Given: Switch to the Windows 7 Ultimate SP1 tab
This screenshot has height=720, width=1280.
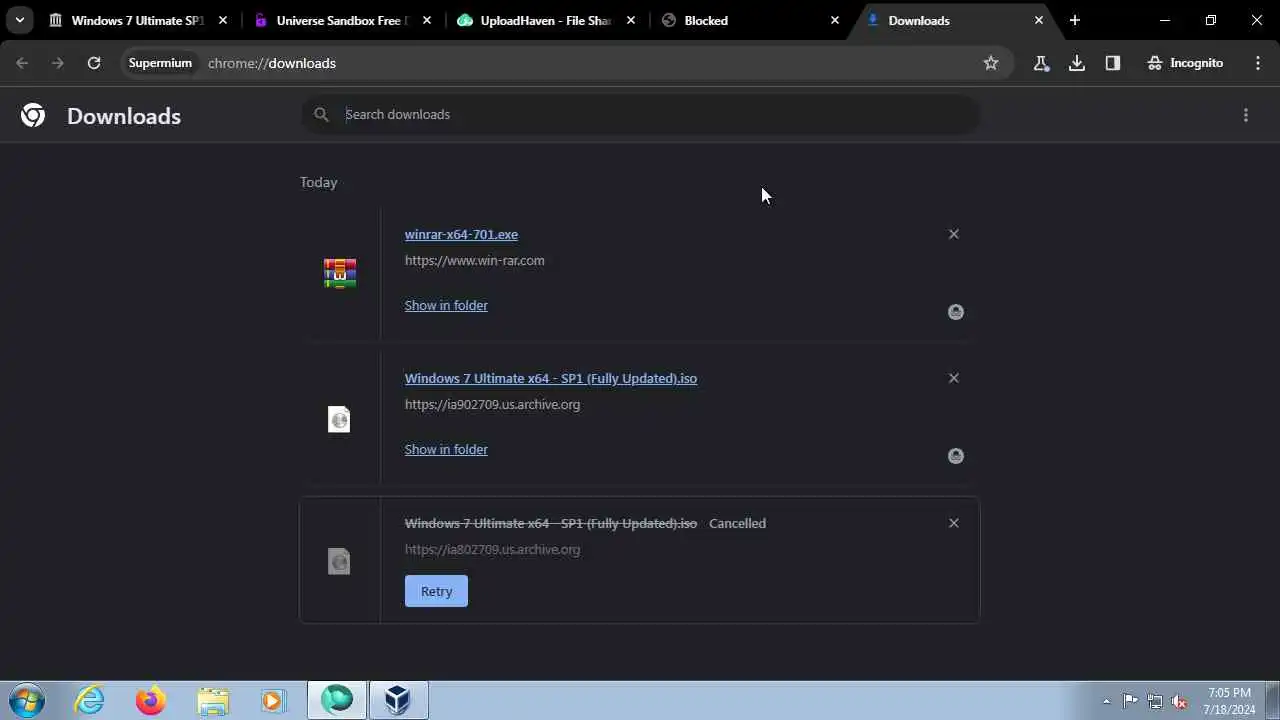Looking at the screenshot, I should (138, 20).
